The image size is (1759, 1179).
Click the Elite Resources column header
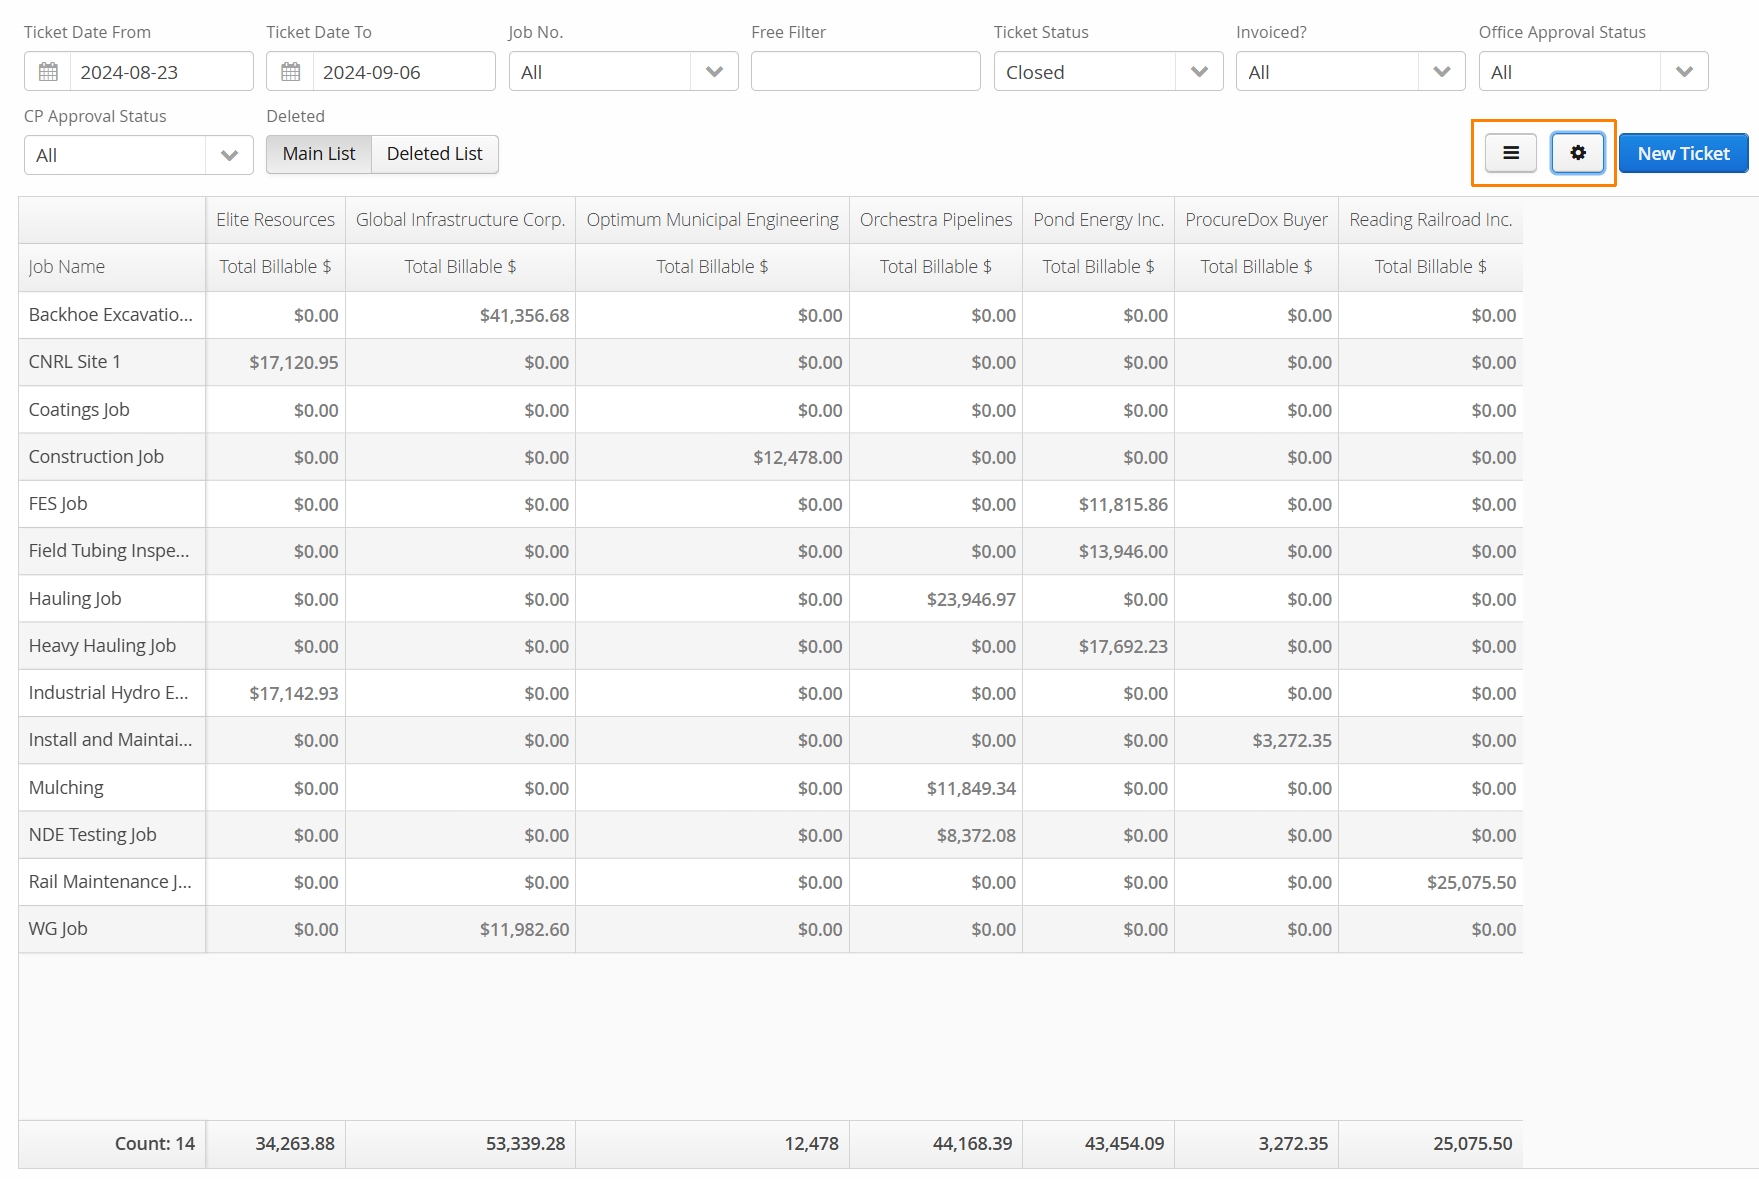(275, 220)
